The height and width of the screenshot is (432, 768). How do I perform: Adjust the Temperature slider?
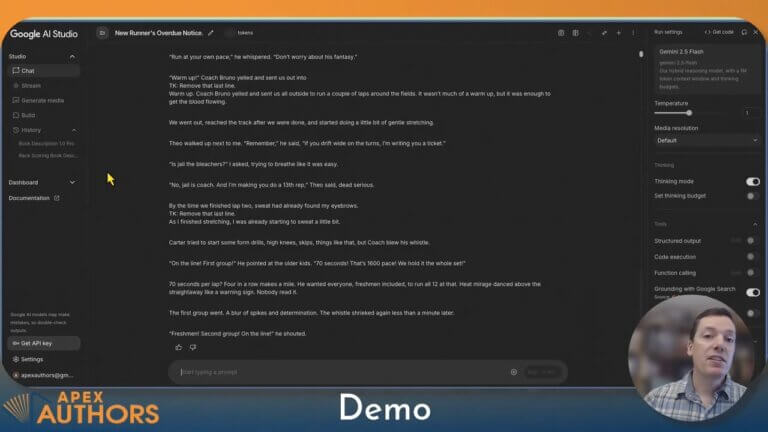tap(689, 113)
